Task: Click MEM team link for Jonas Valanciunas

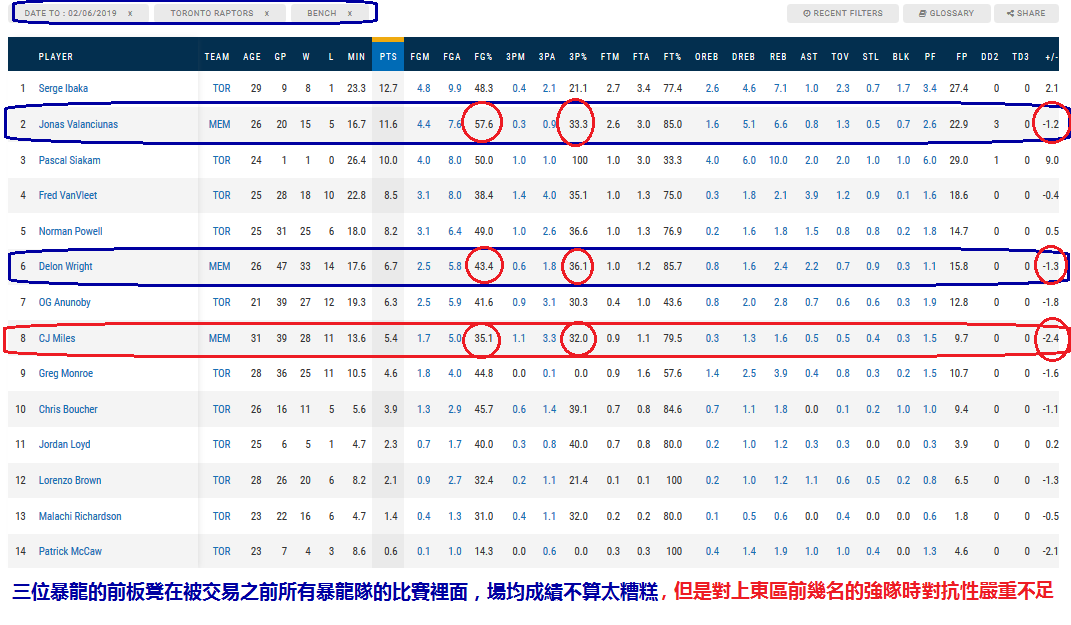Action: (x=219, y=124)
